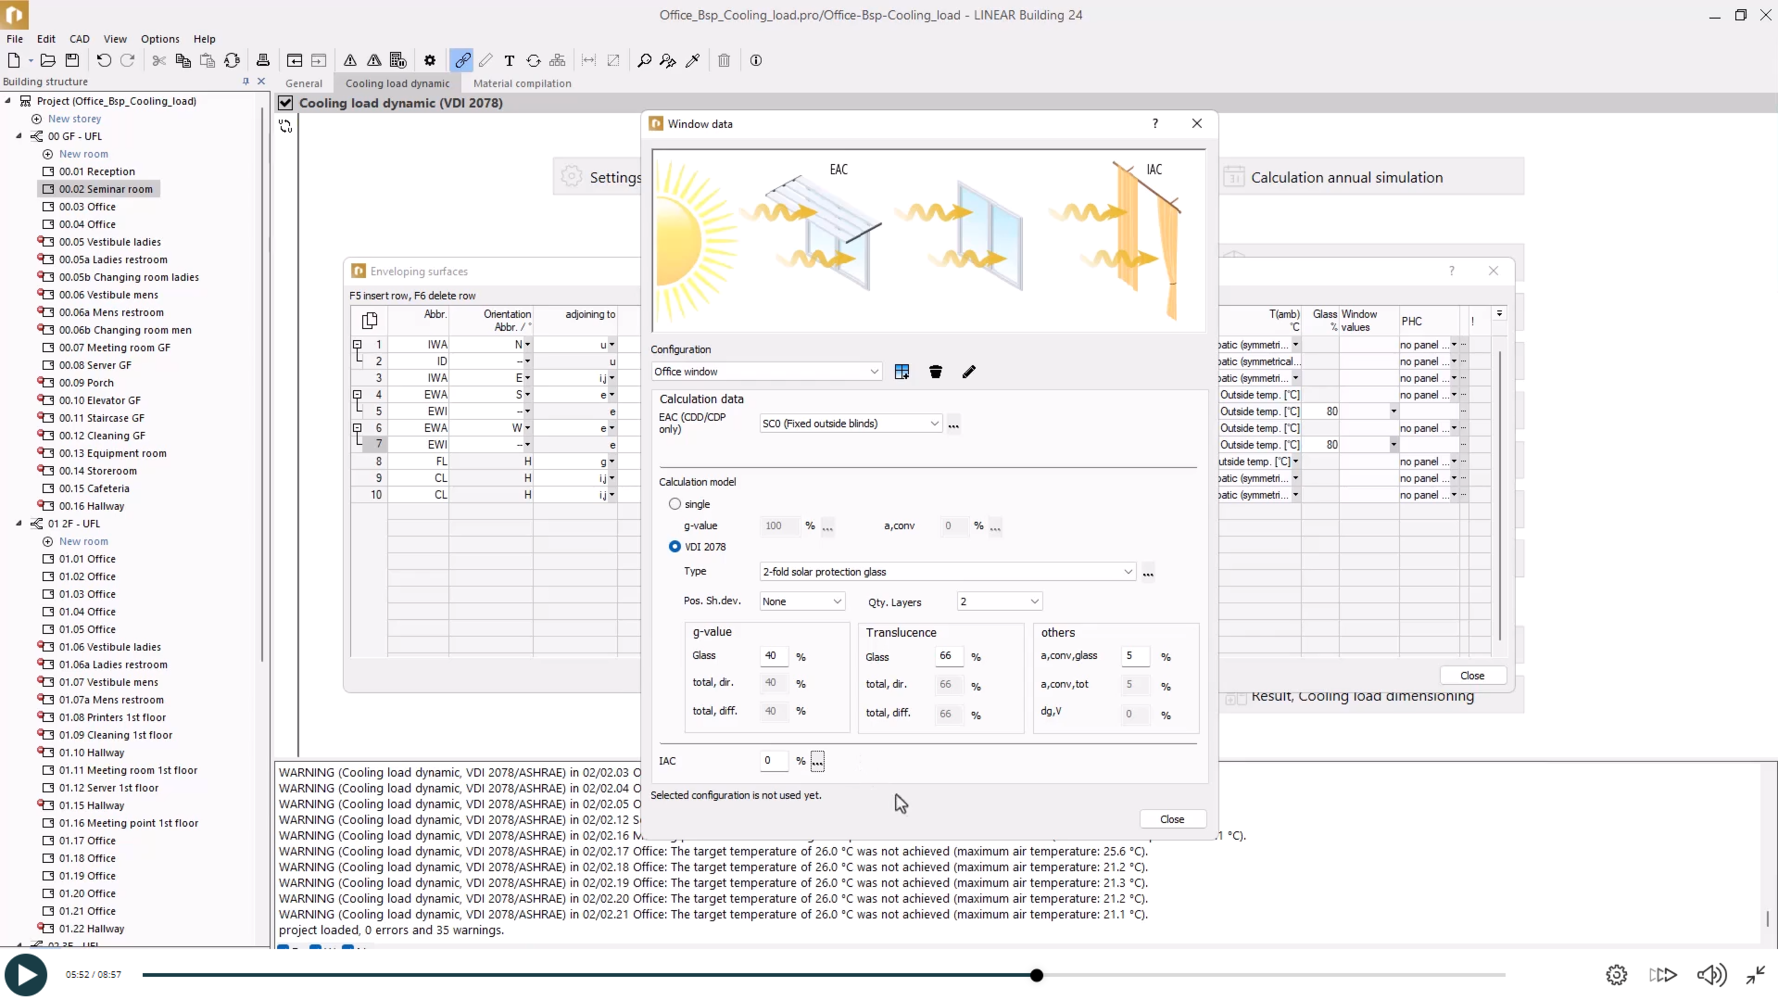Click the Info icon in toolbar
This screenshot has height=1000, width=1778.
pyautogui.click(x=756, y=61)
